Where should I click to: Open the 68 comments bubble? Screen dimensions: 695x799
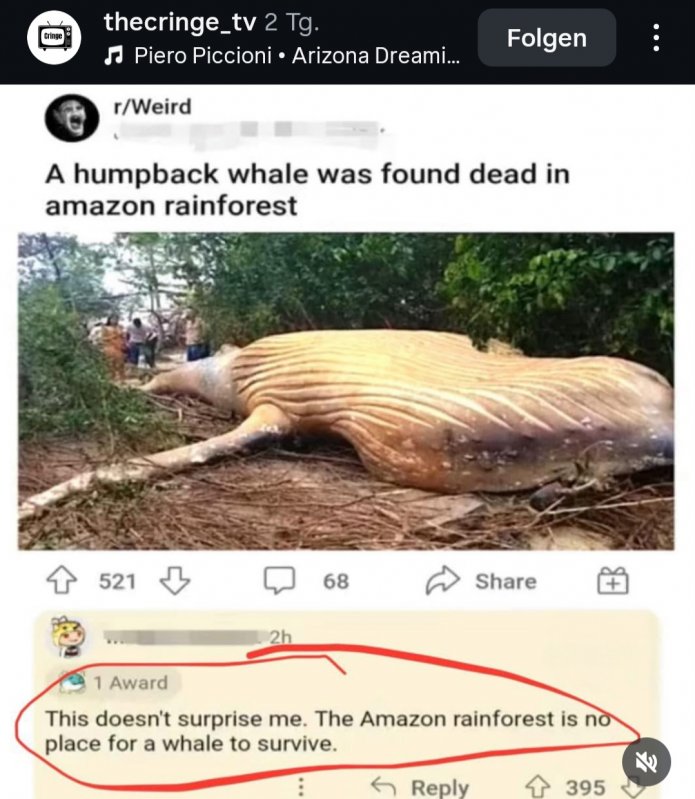(279, 580)
